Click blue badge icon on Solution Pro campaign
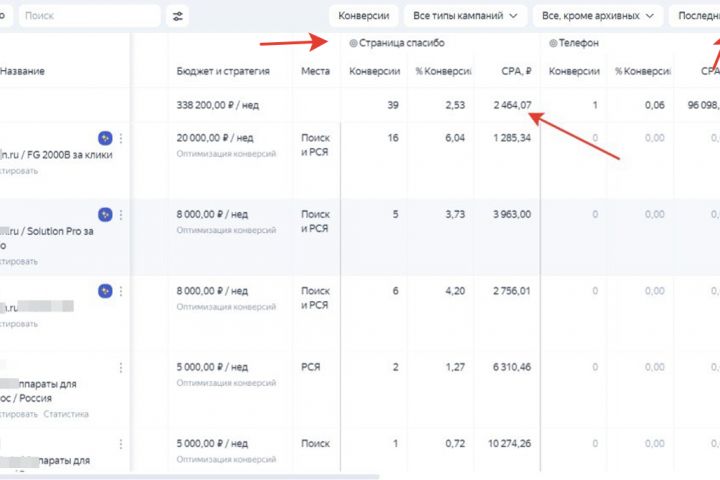 (105, 214)
